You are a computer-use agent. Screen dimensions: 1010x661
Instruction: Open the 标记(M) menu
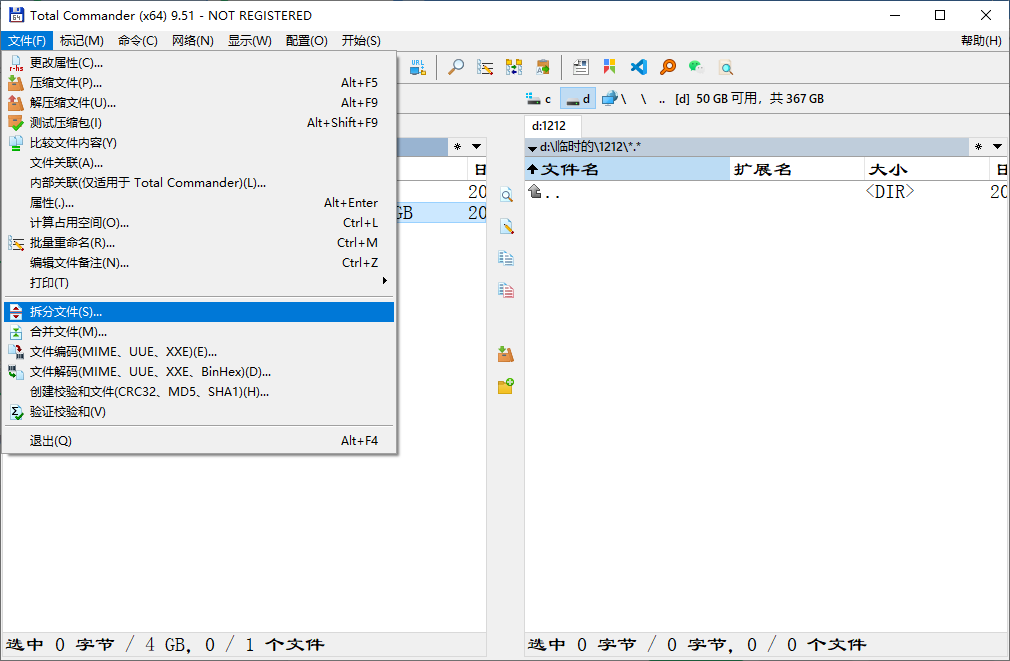(x=82, y=41)
